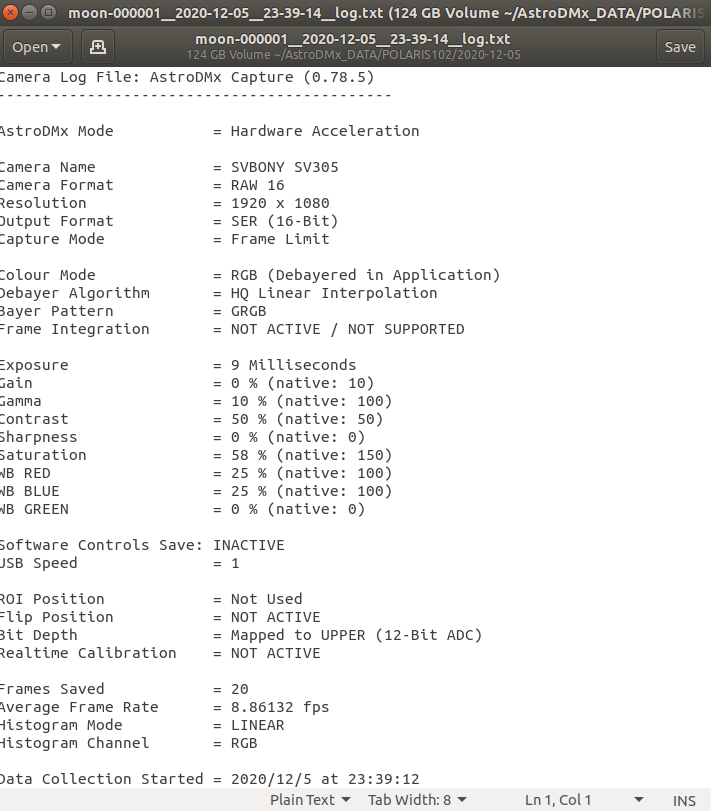Open the Open file dropdown button
Screen dimensions: 711x811
coord(37,47)
